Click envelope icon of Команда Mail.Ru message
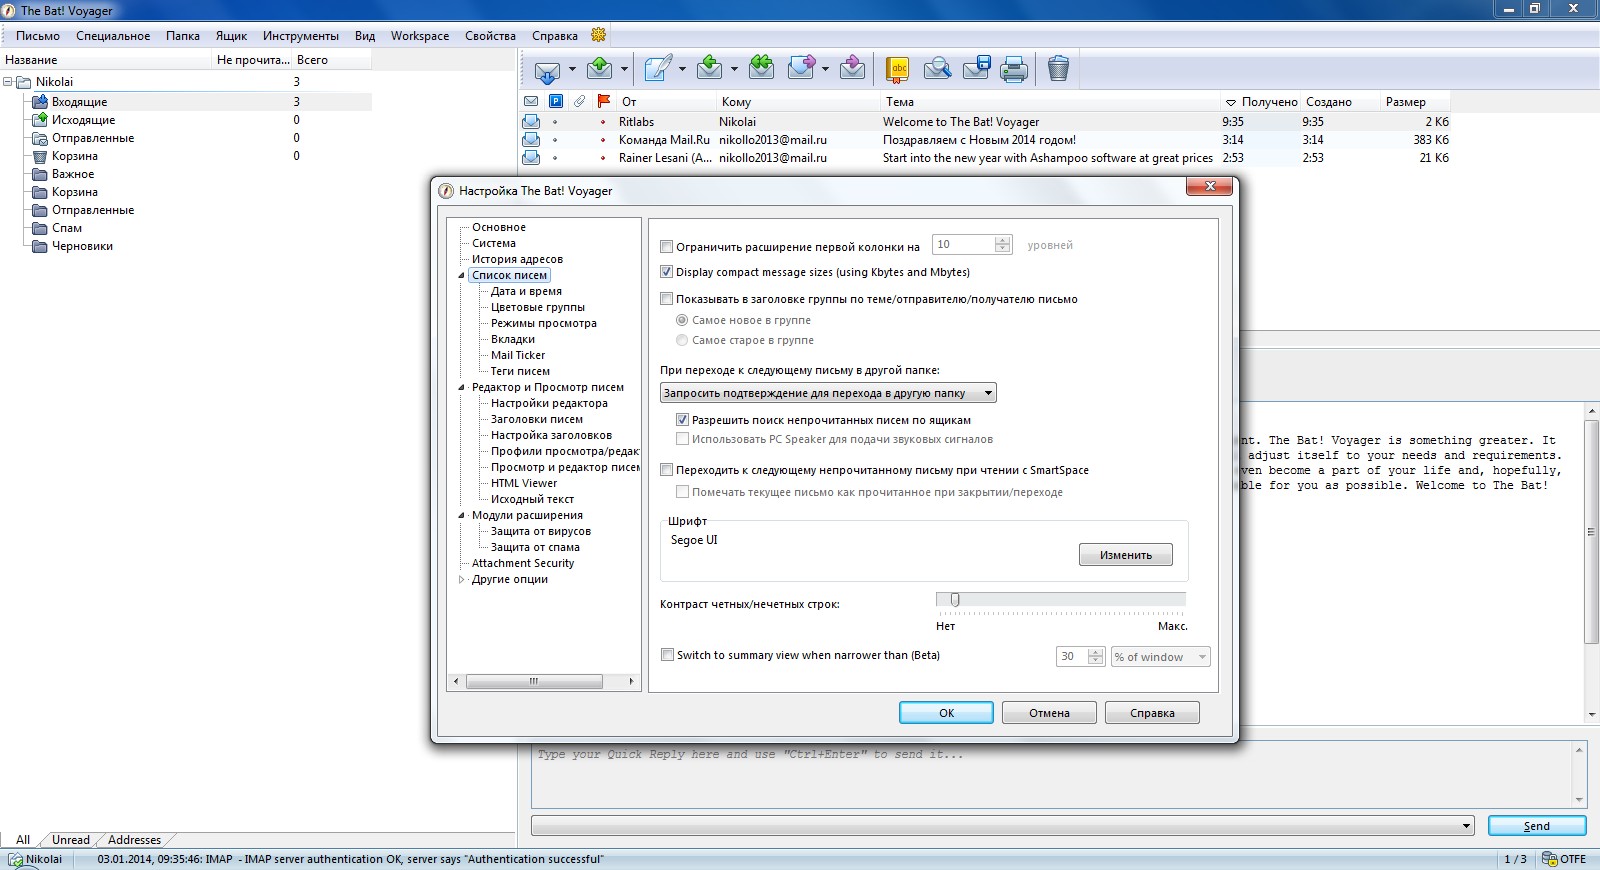Image resolution: width=1600 pixels, height=870 pixels. (531, 140)
